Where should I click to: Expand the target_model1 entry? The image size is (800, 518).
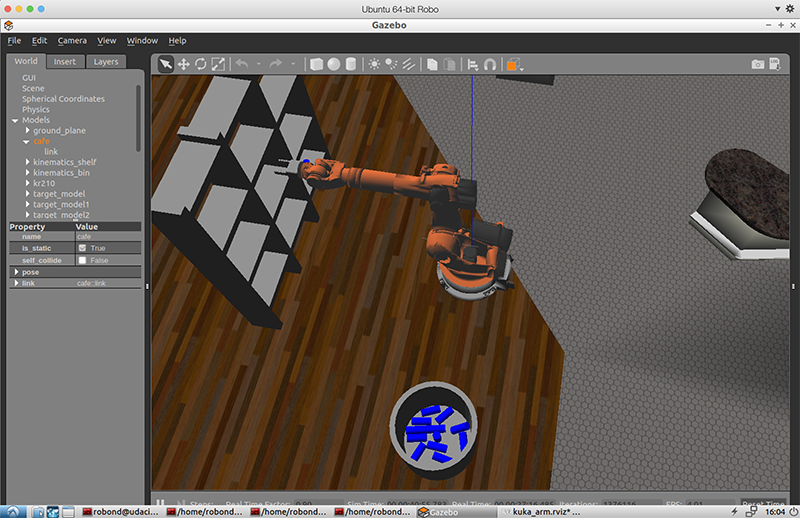point(28,205)
